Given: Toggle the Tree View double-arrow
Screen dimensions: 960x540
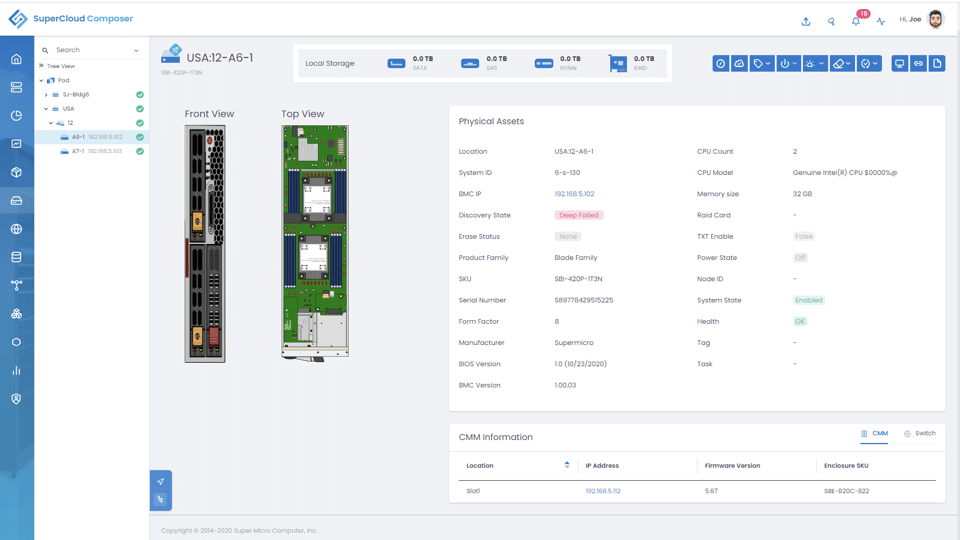Looking at the screenshot, I should 41,66.
